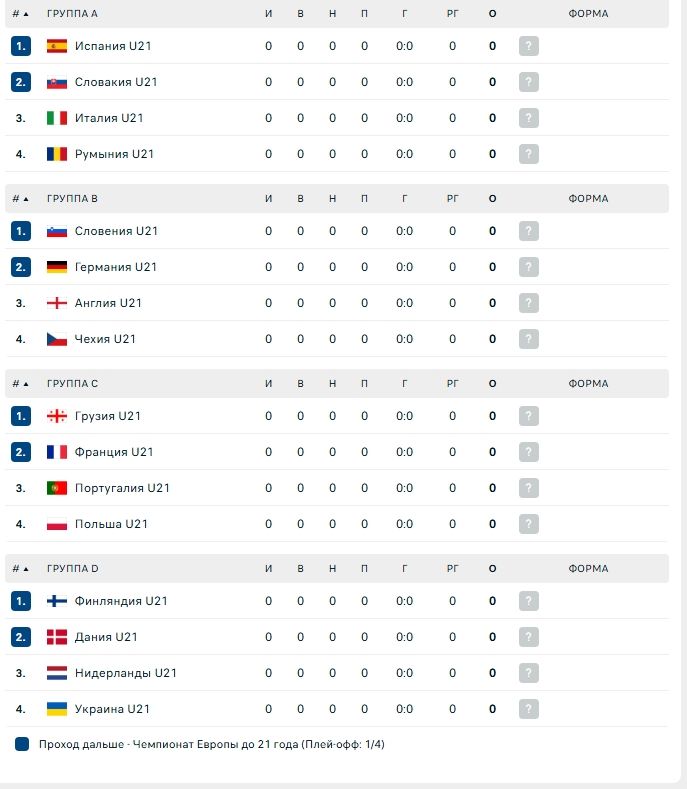Viewport: 687px width, 789px height.
Task: Click the Ukraine U21 flag icon
Action: [x=56, y=708]
